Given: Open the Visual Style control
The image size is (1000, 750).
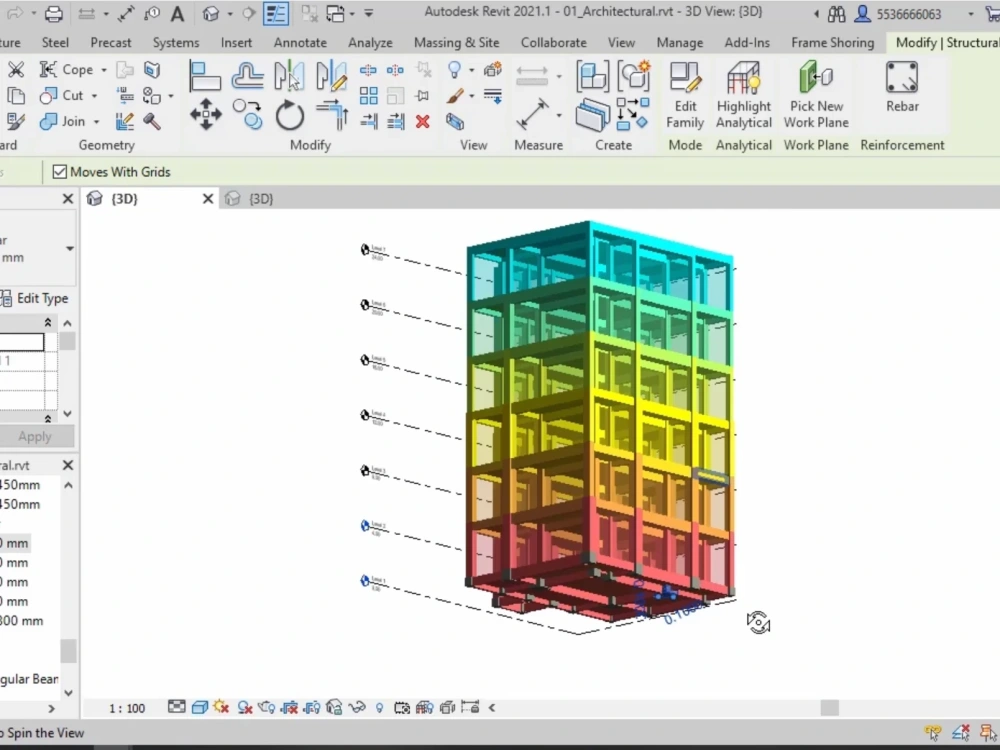Looking at the screenshot, I should 199,707.
